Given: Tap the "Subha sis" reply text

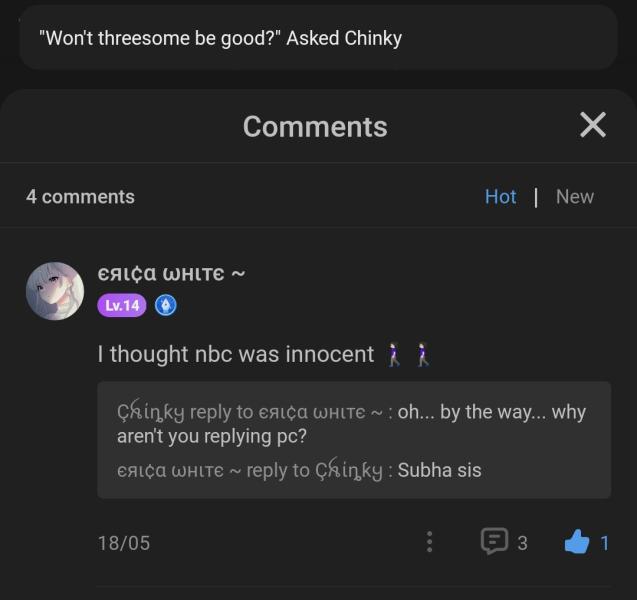Looking at the screenshot, I should 439,470.
